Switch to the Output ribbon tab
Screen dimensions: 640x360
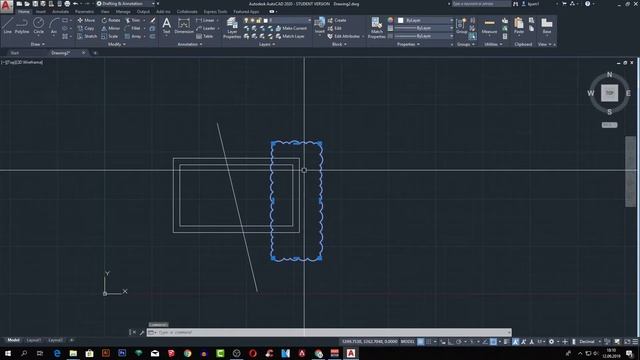click(x=143, y=12)
